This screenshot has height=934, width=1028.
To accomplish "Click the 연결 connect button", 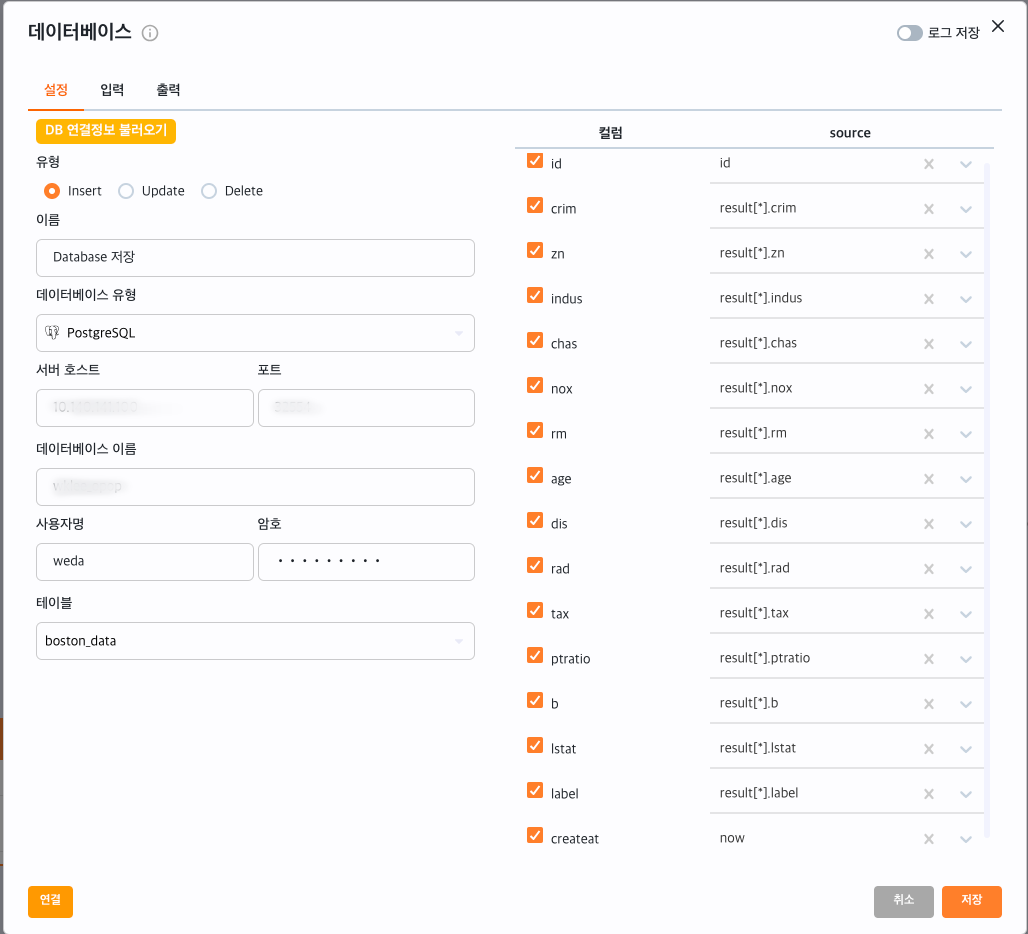I will coord(50,901).
